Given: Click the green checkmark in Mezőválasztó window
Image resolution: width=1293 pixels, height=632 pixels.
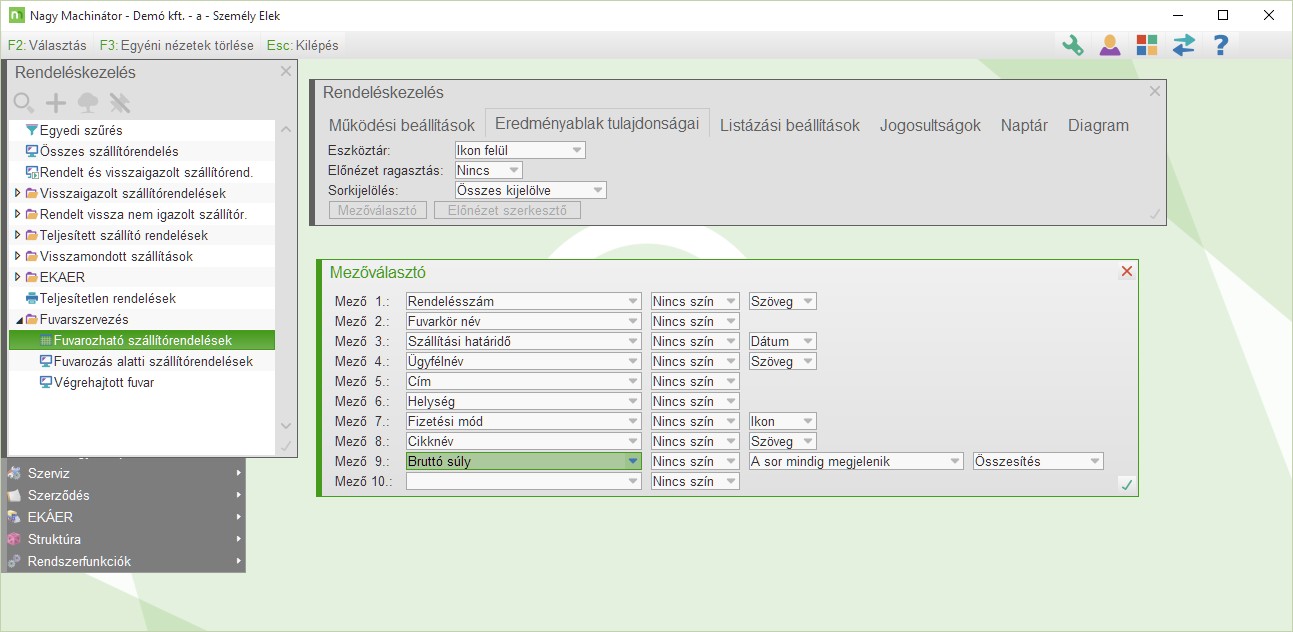Looking at the screenshot, I should coord(1126,484).
